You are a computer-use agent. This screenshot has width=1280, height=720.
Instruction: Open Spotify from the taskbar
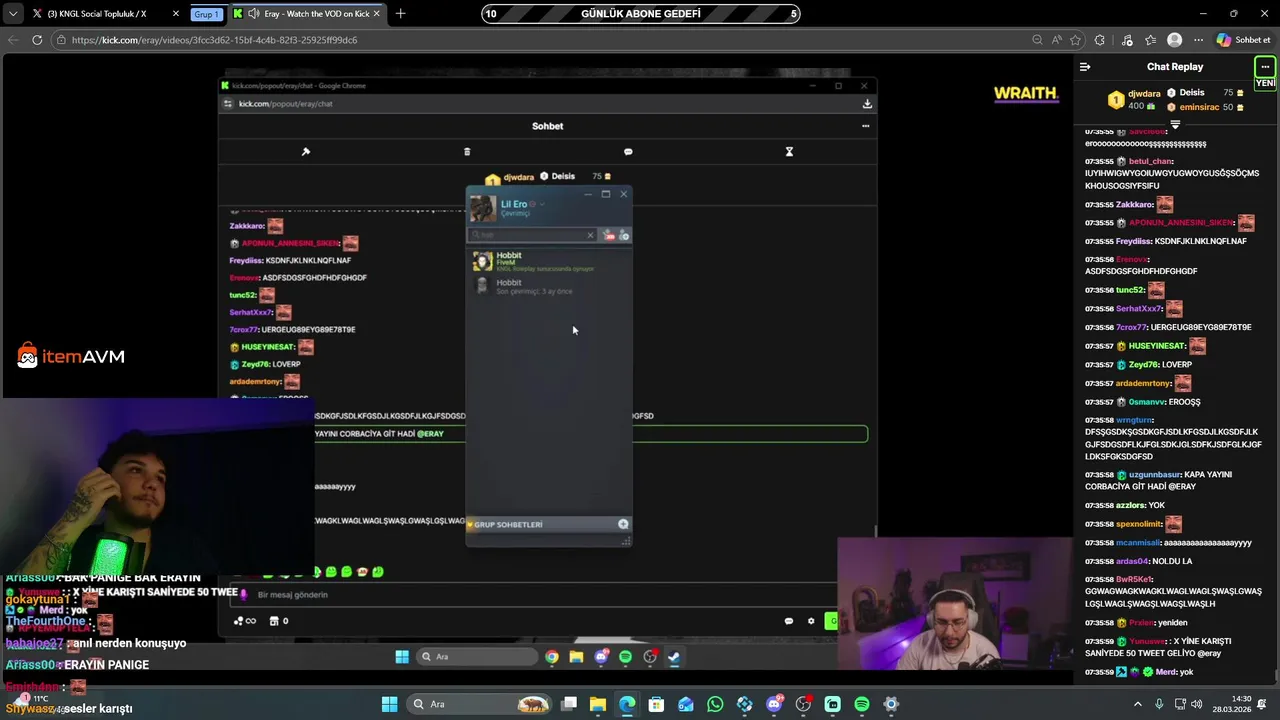(862, 704)
